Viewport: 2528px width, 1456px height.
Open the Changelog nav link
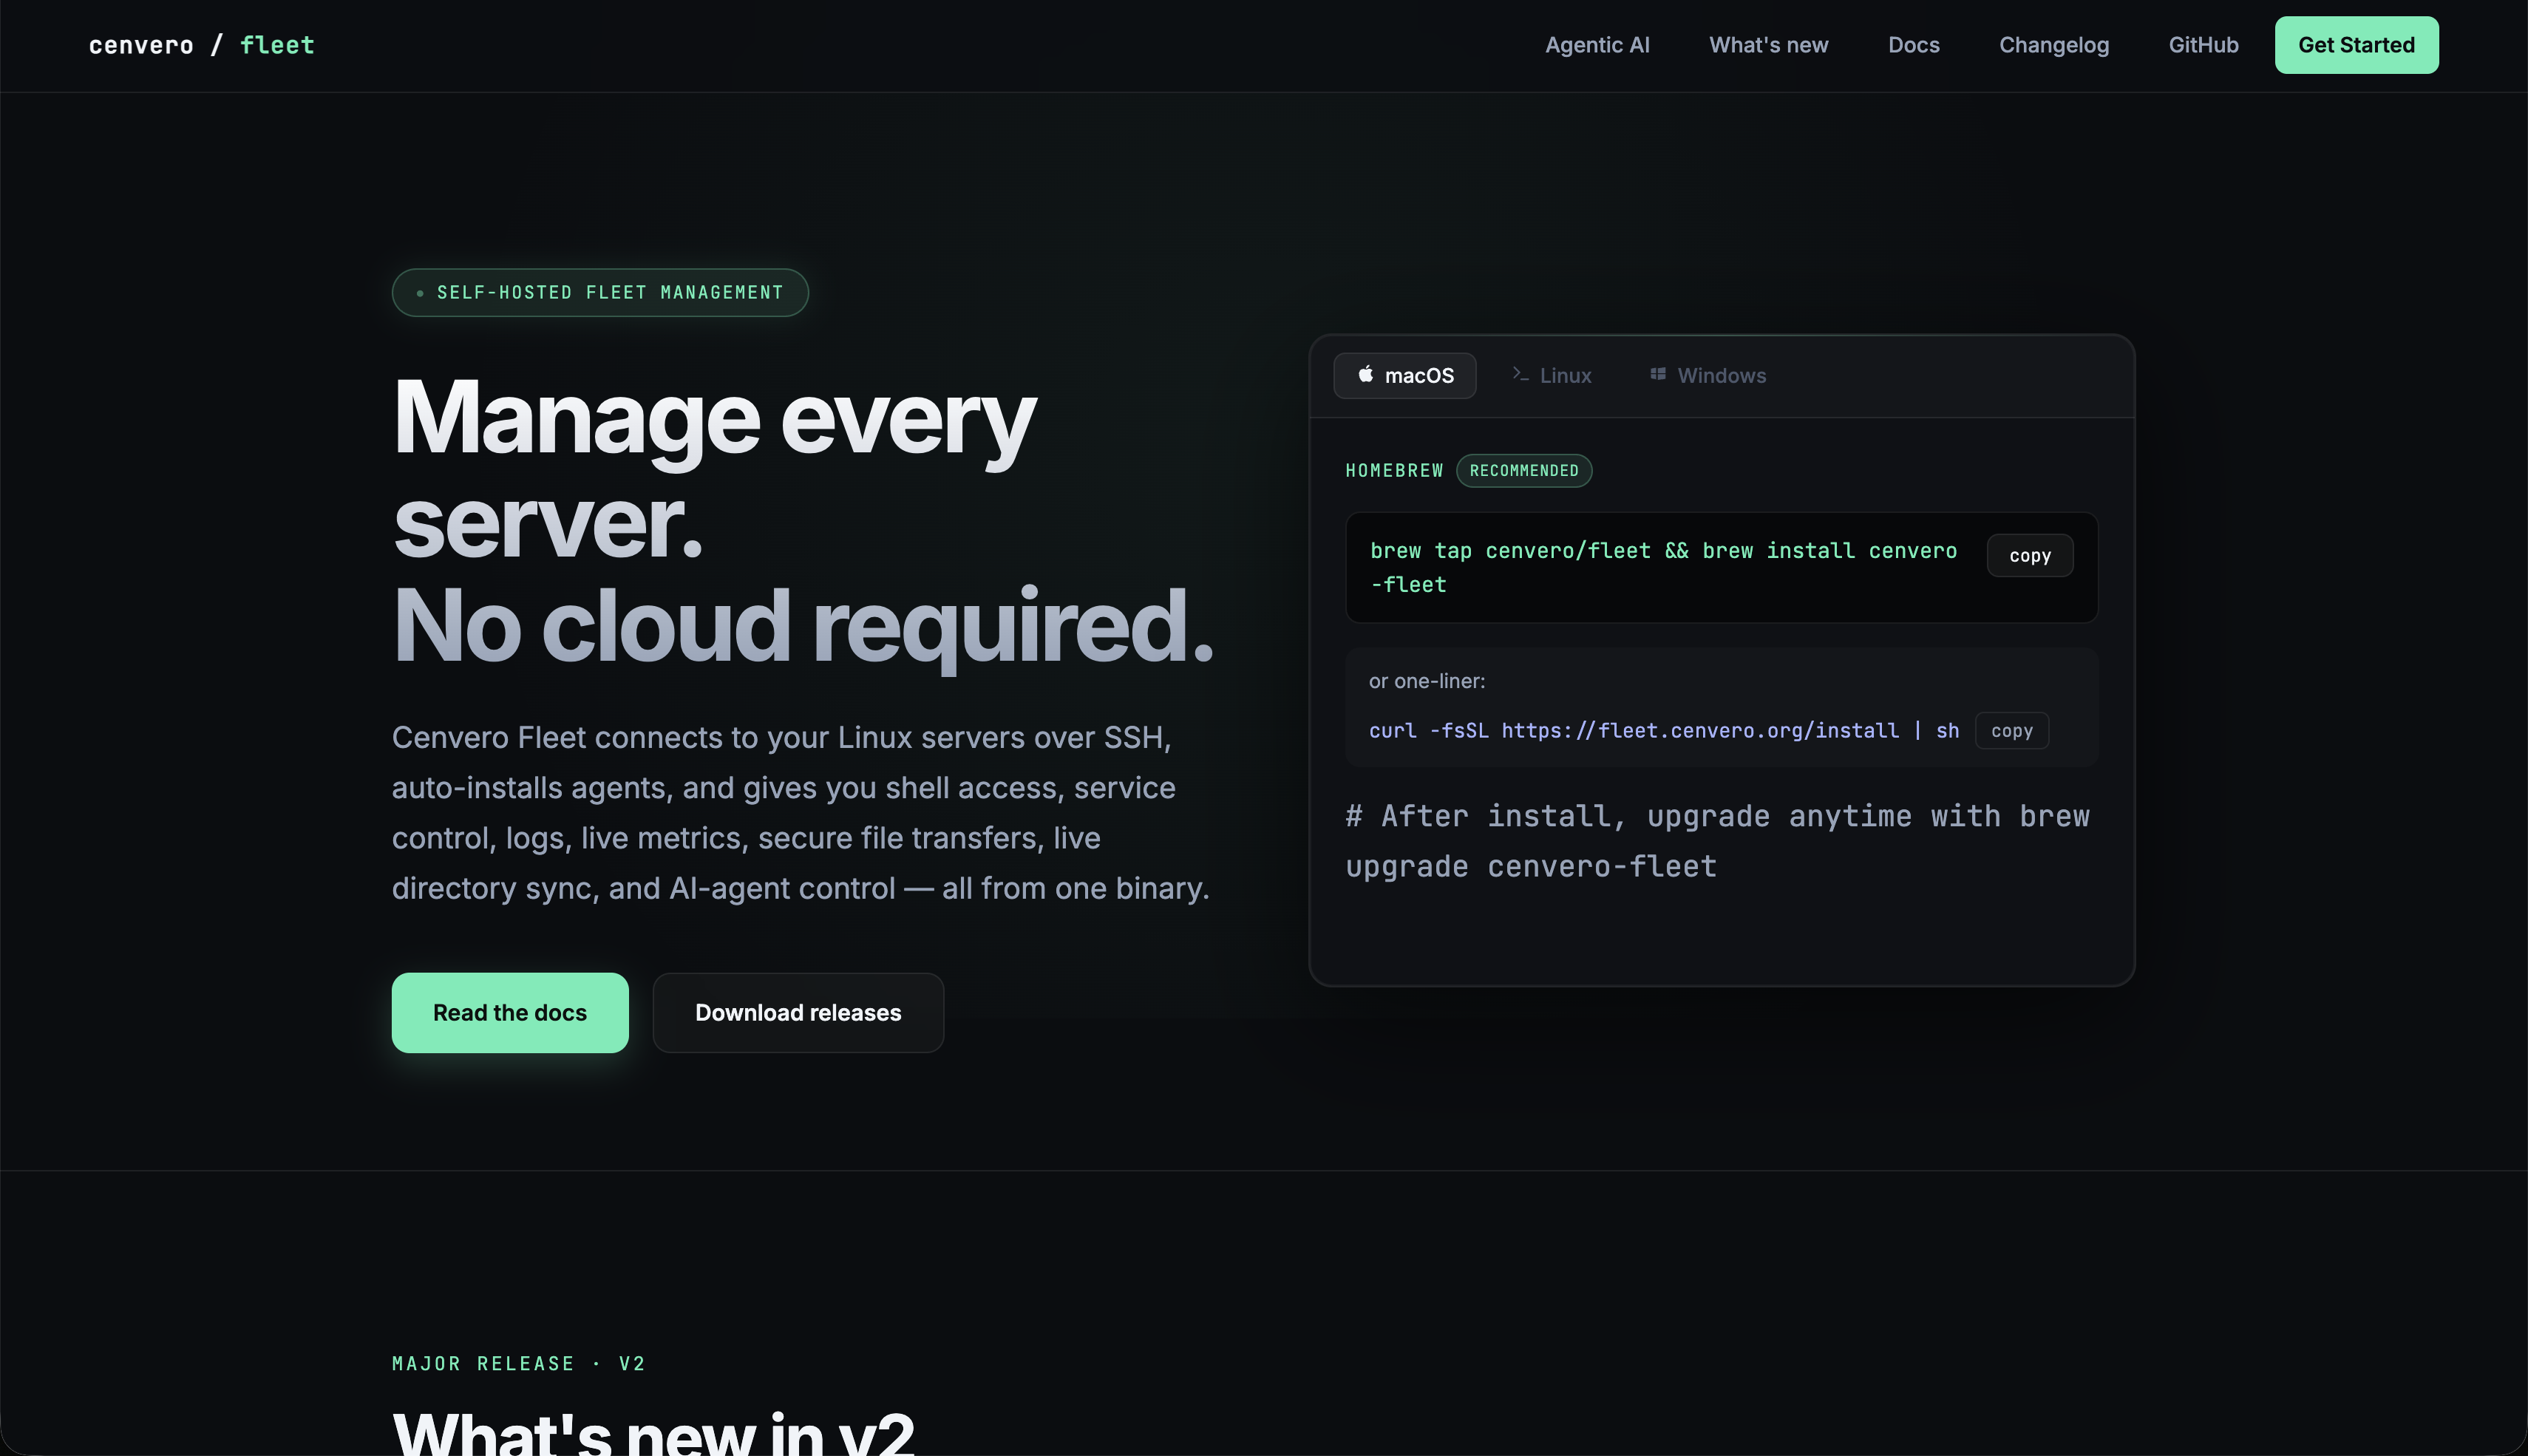pos(2054,45)
